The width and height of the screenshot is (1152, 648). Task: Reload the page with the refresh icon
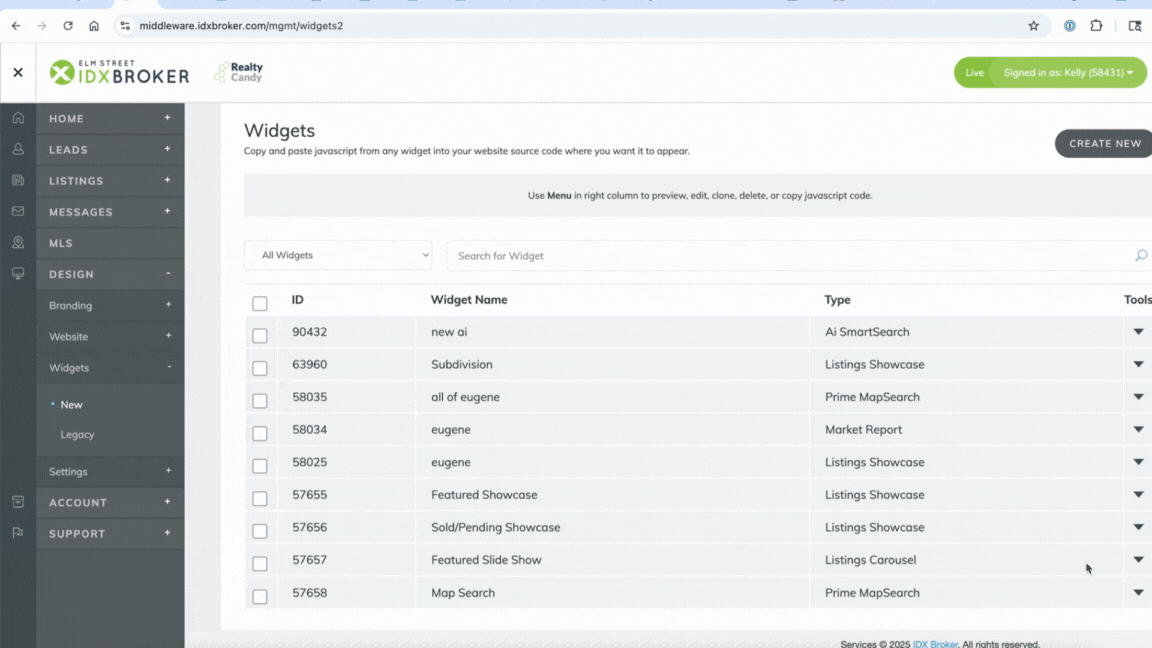pyautogui.click(x=68, y=26)
